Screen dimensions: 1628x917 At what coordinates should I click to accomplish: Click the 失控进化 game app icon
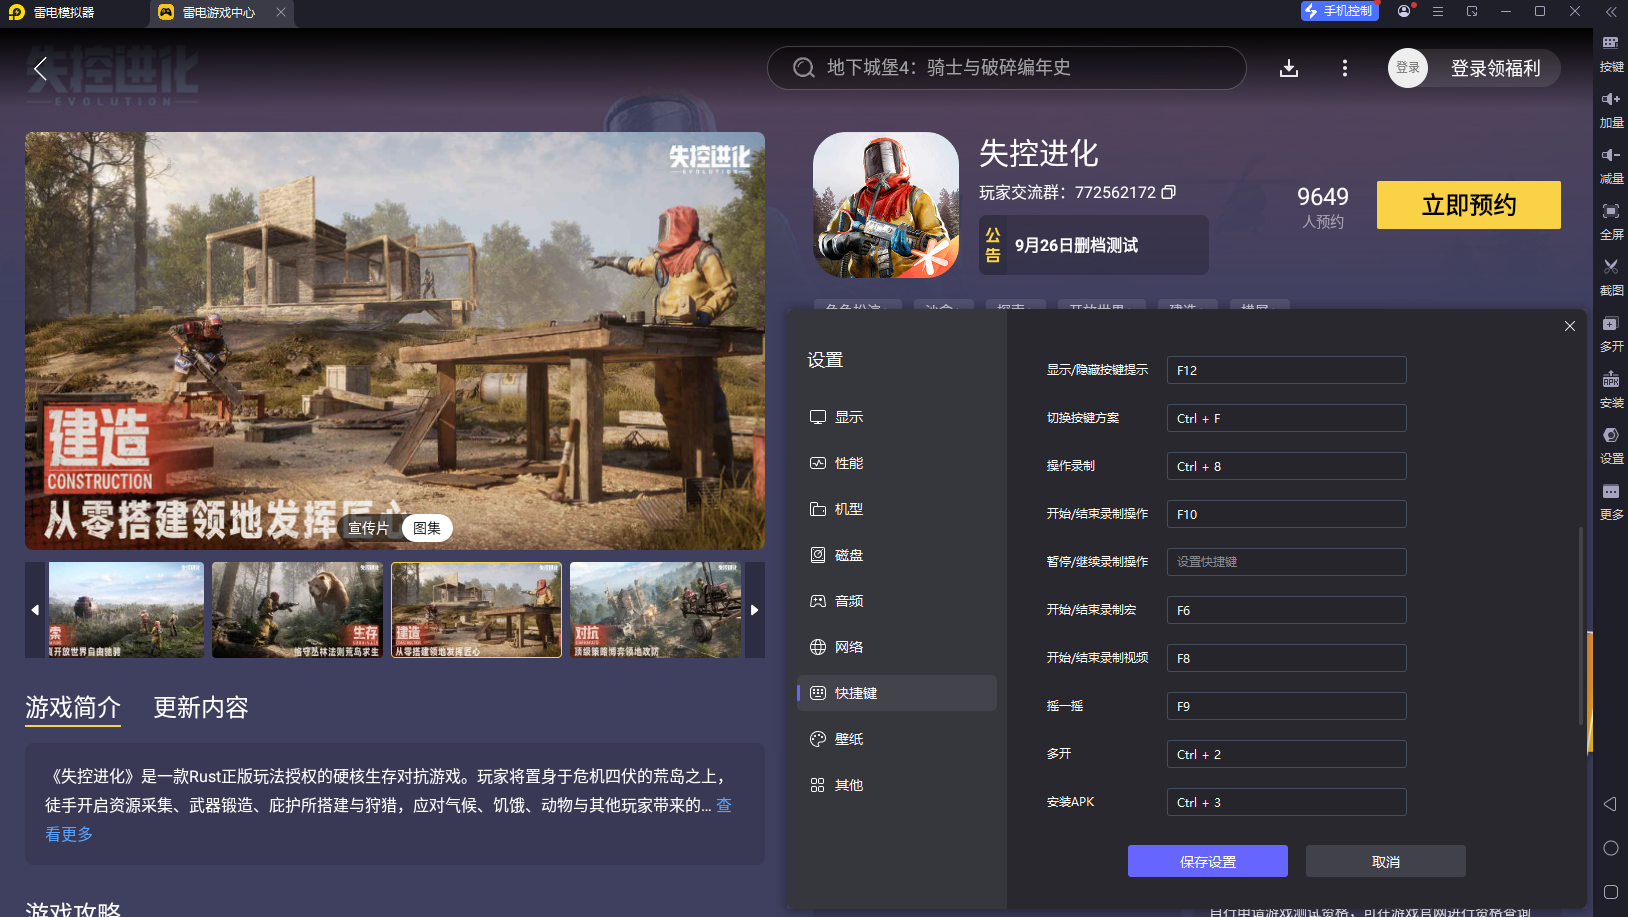(886, 205)
